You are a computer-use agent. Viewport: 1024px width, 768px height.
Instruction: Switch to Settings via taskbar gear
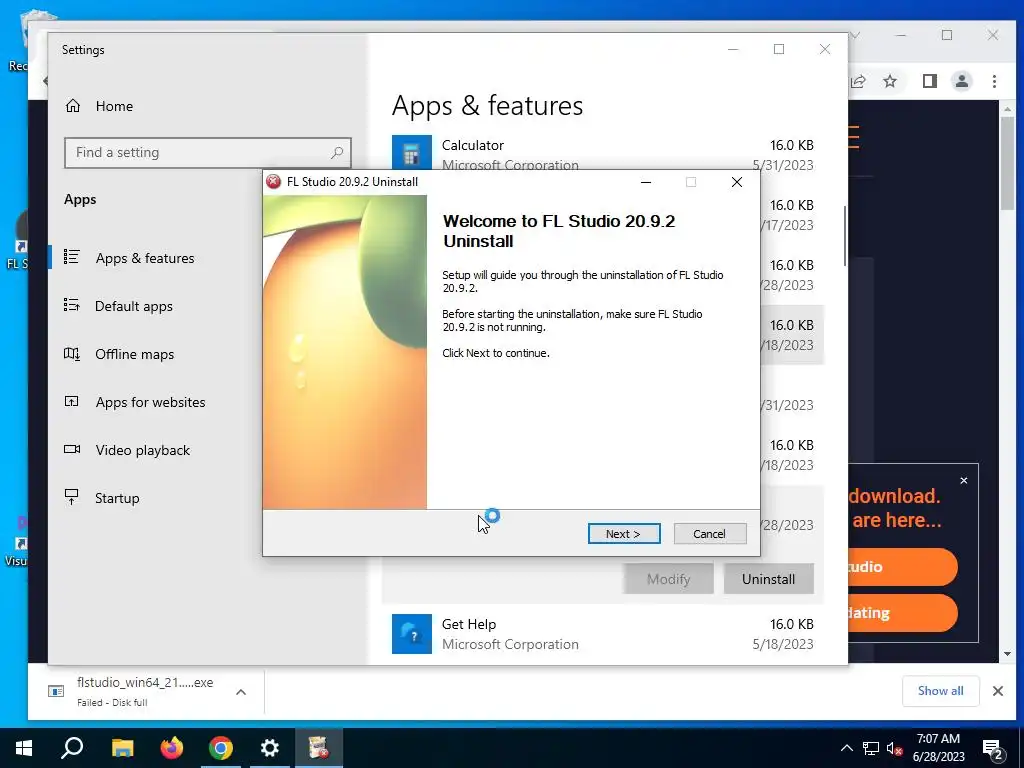[x=270, y=748]
